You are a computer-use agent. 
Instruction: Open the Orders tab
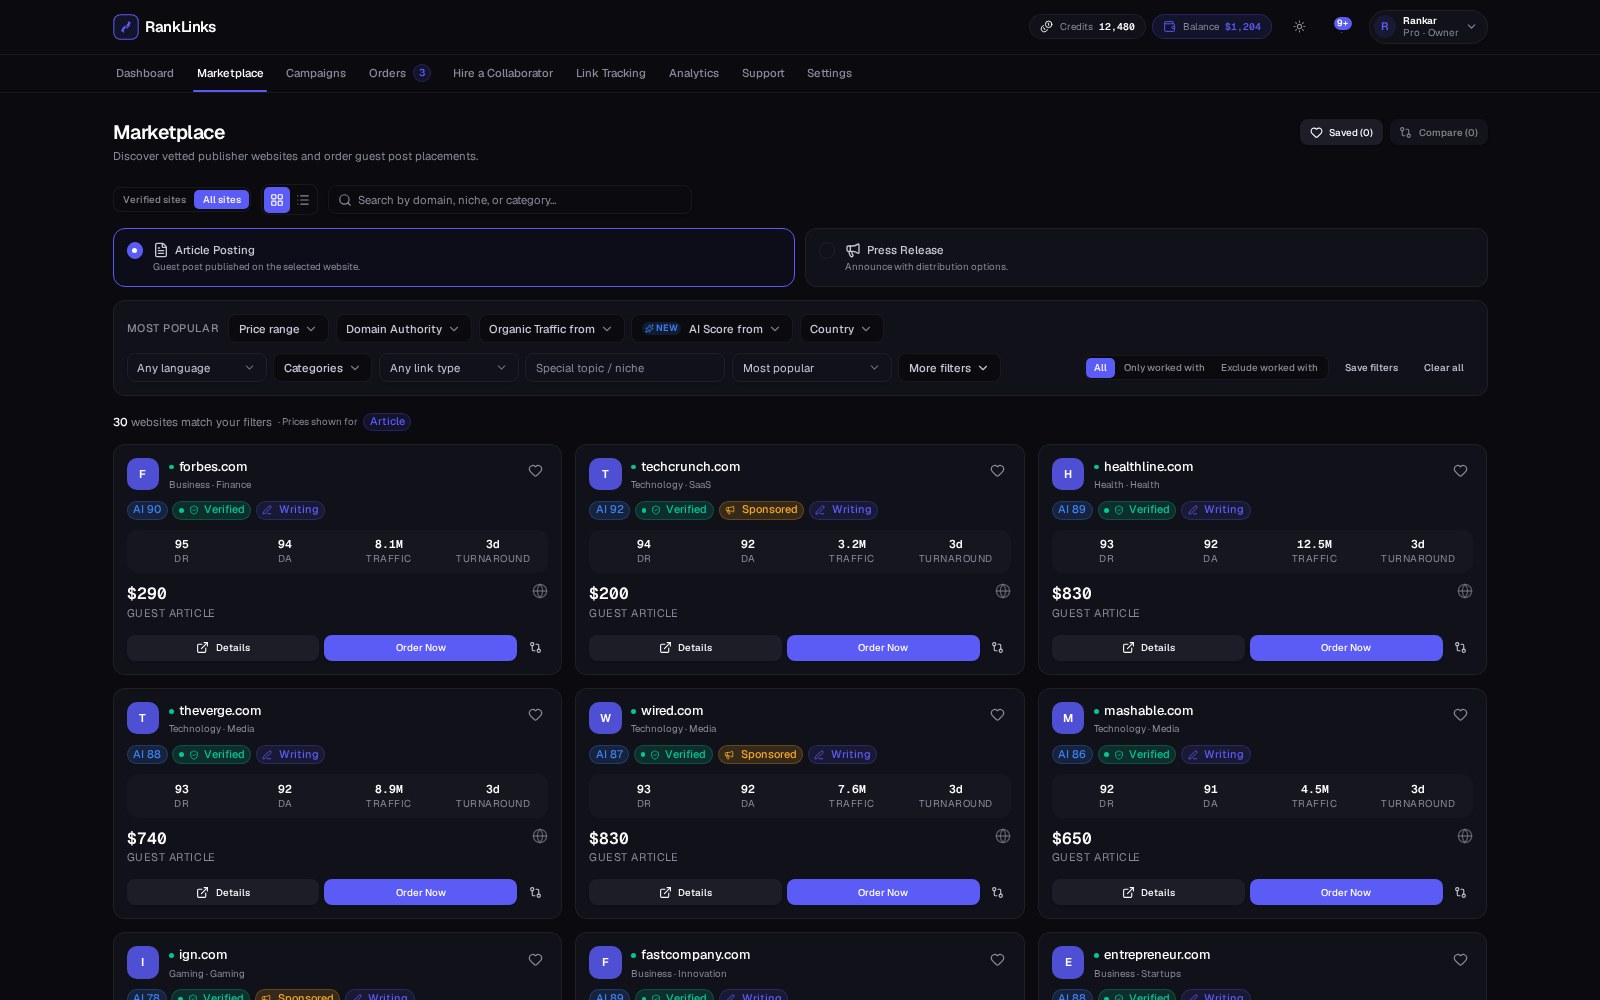click(399, 73)
